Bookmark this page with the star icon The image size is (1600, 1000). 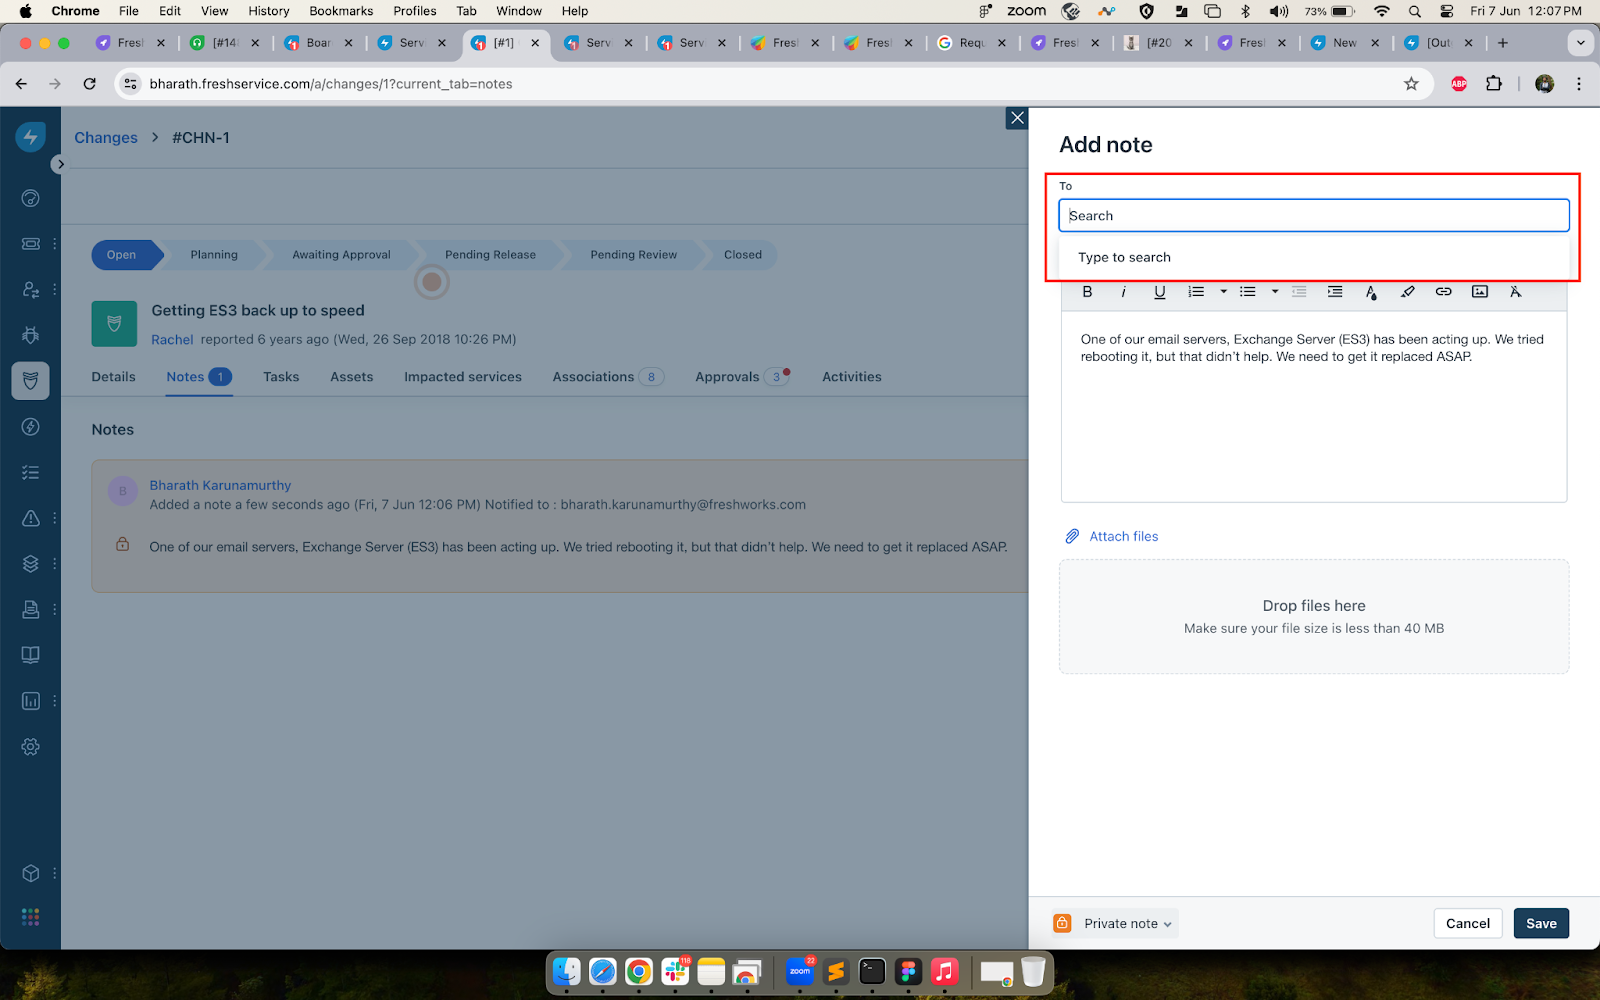1411,84
